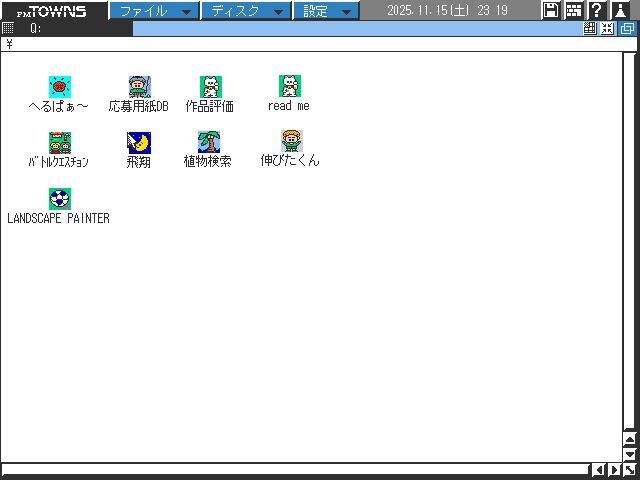Open the question mark help icon
This screenshot has height=480, width=640.
596,10
